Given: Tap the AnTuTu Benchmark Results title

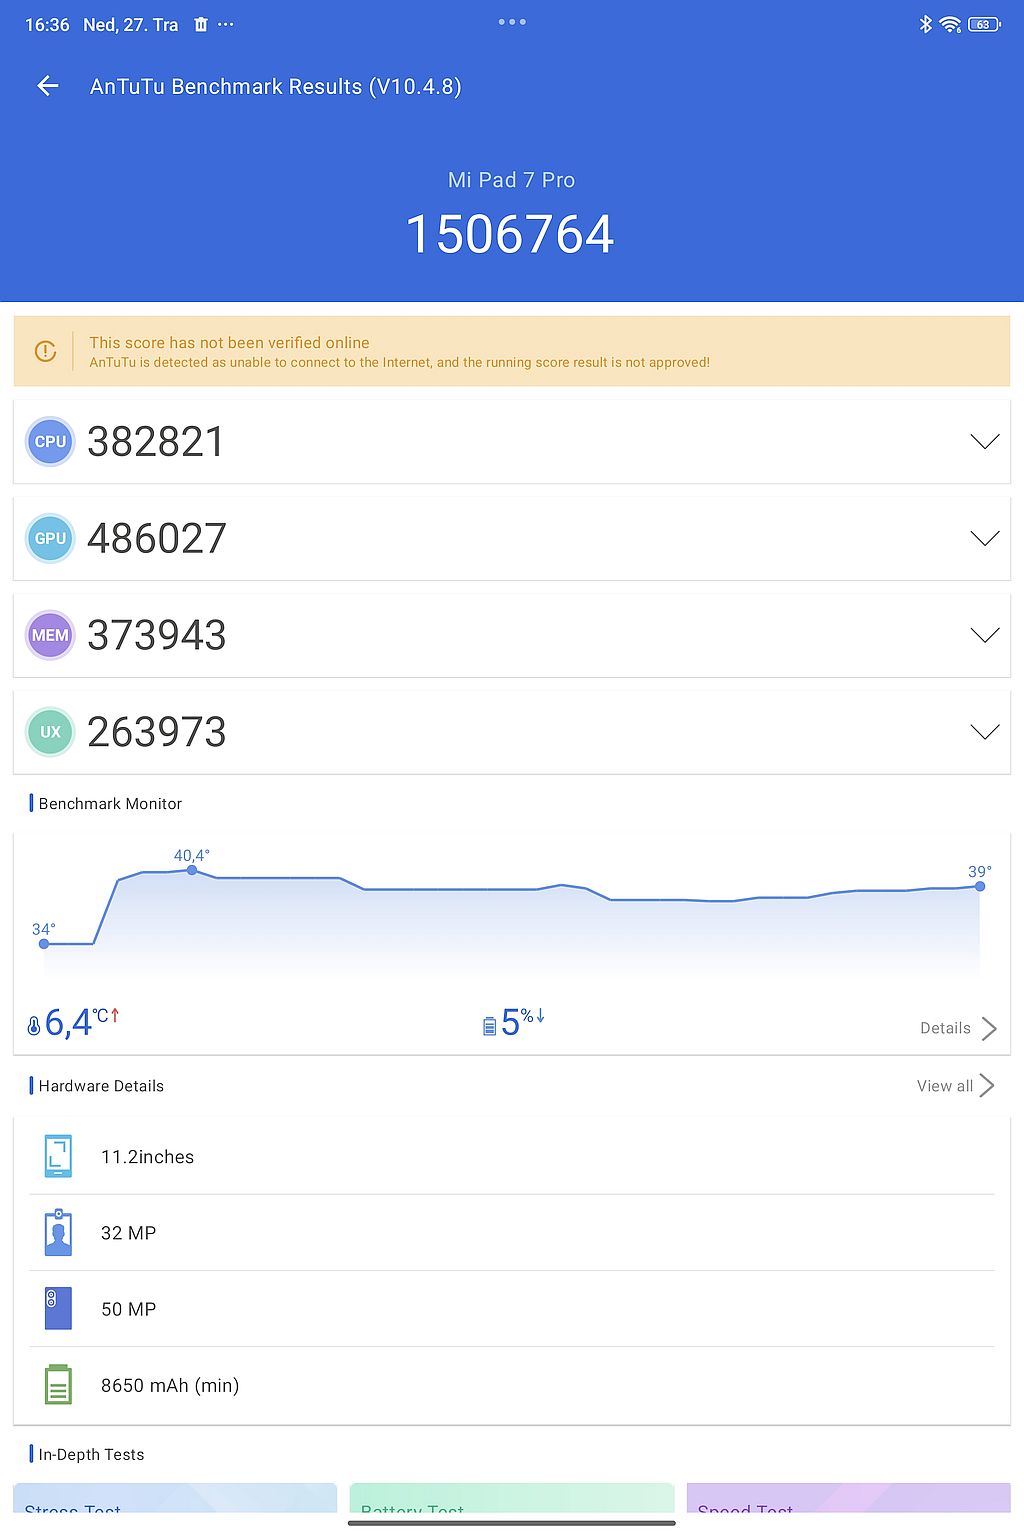Looking at the screenshot, I should pyautogui.click(x=276, y=86).
